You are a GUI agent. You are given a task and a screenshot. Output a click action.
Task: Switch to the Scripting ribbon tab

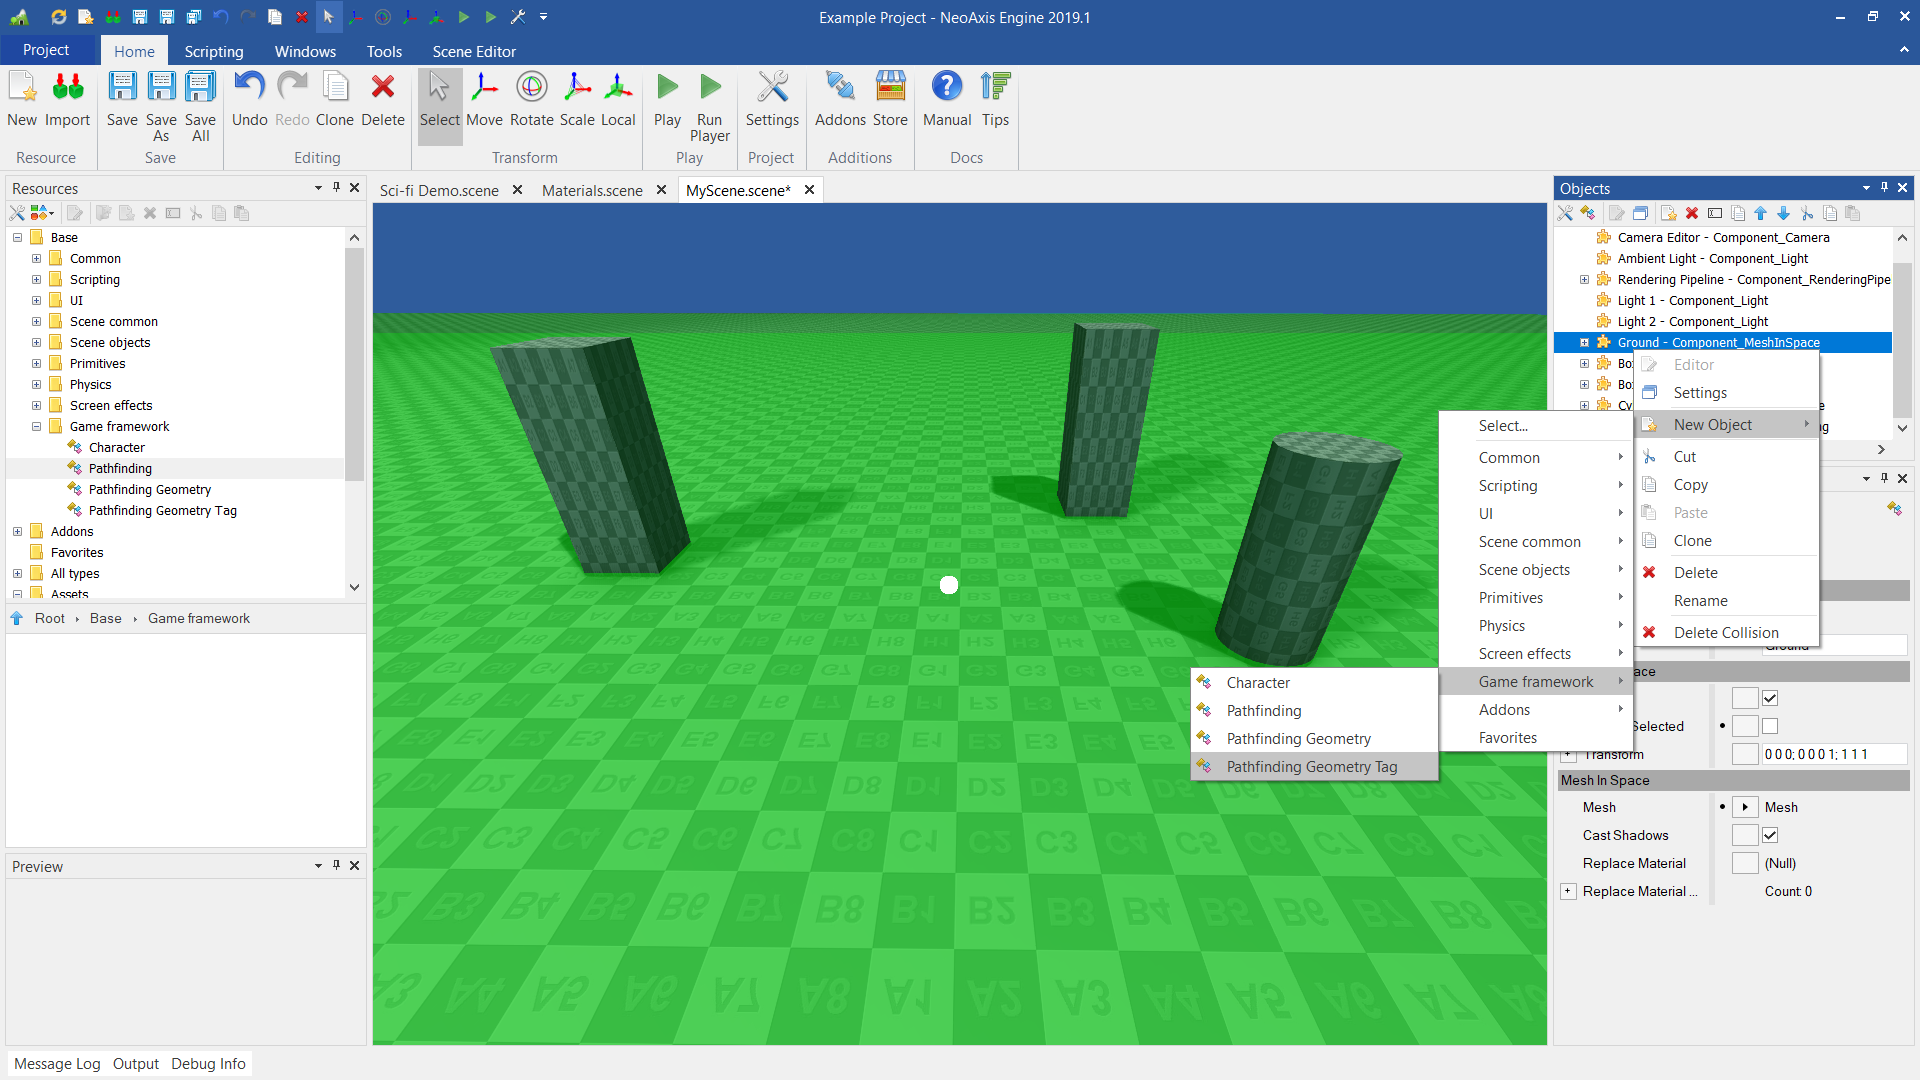(x=213, y=51)
